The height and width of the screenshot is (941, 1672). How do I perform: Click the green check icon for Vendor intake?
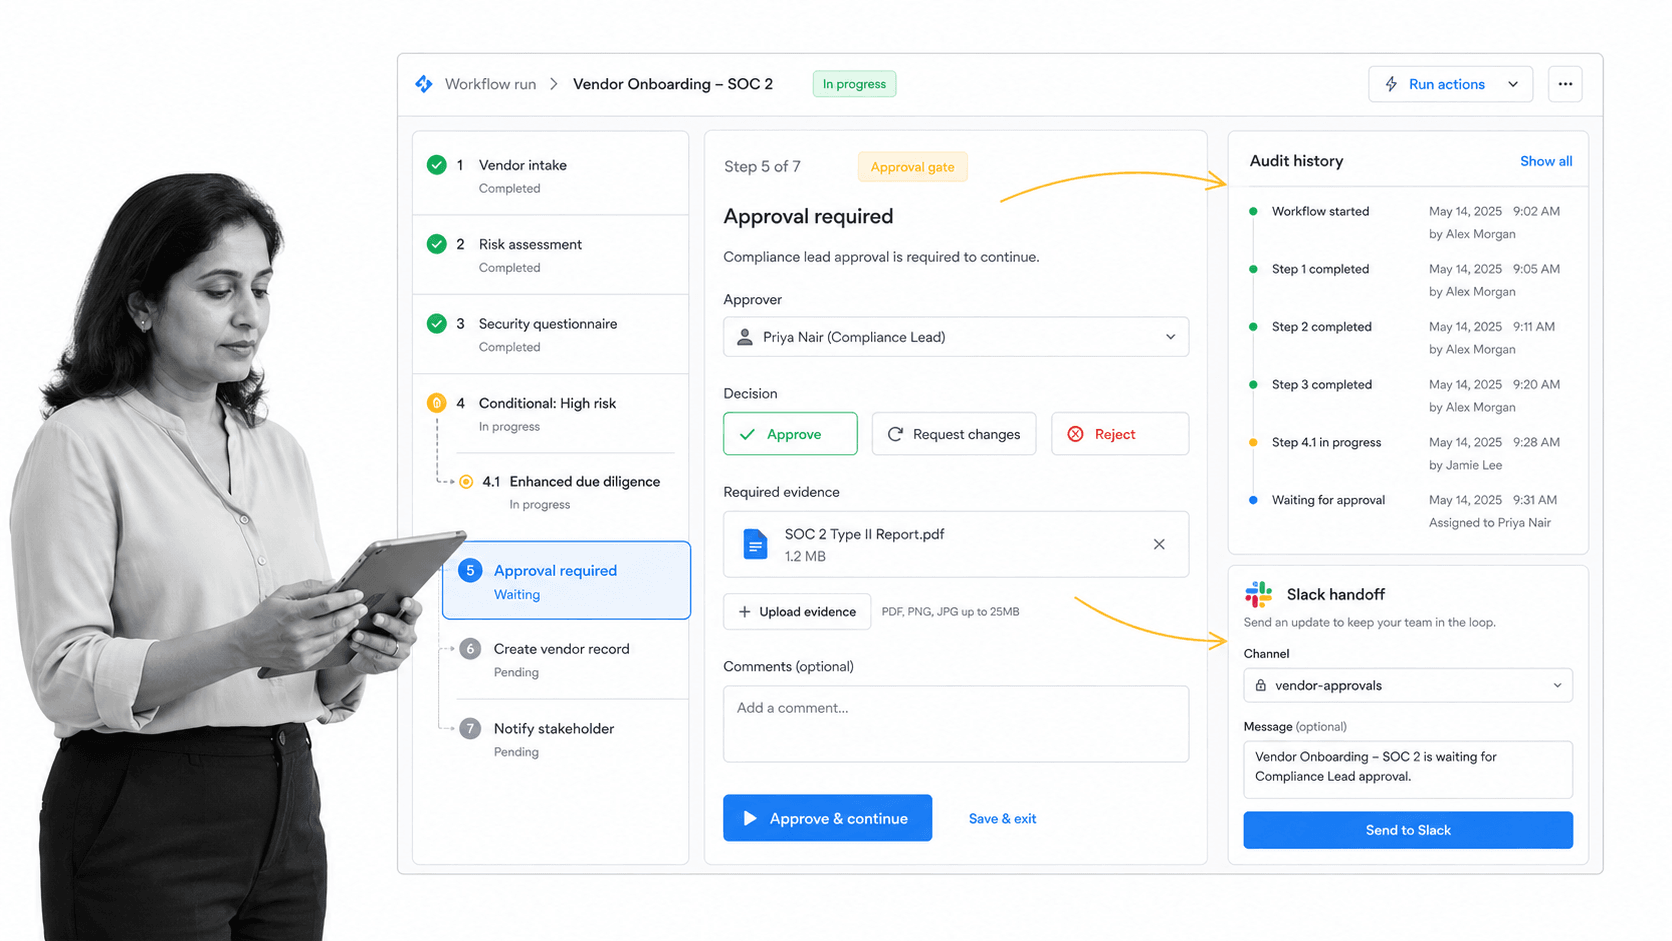pos(437,165)
